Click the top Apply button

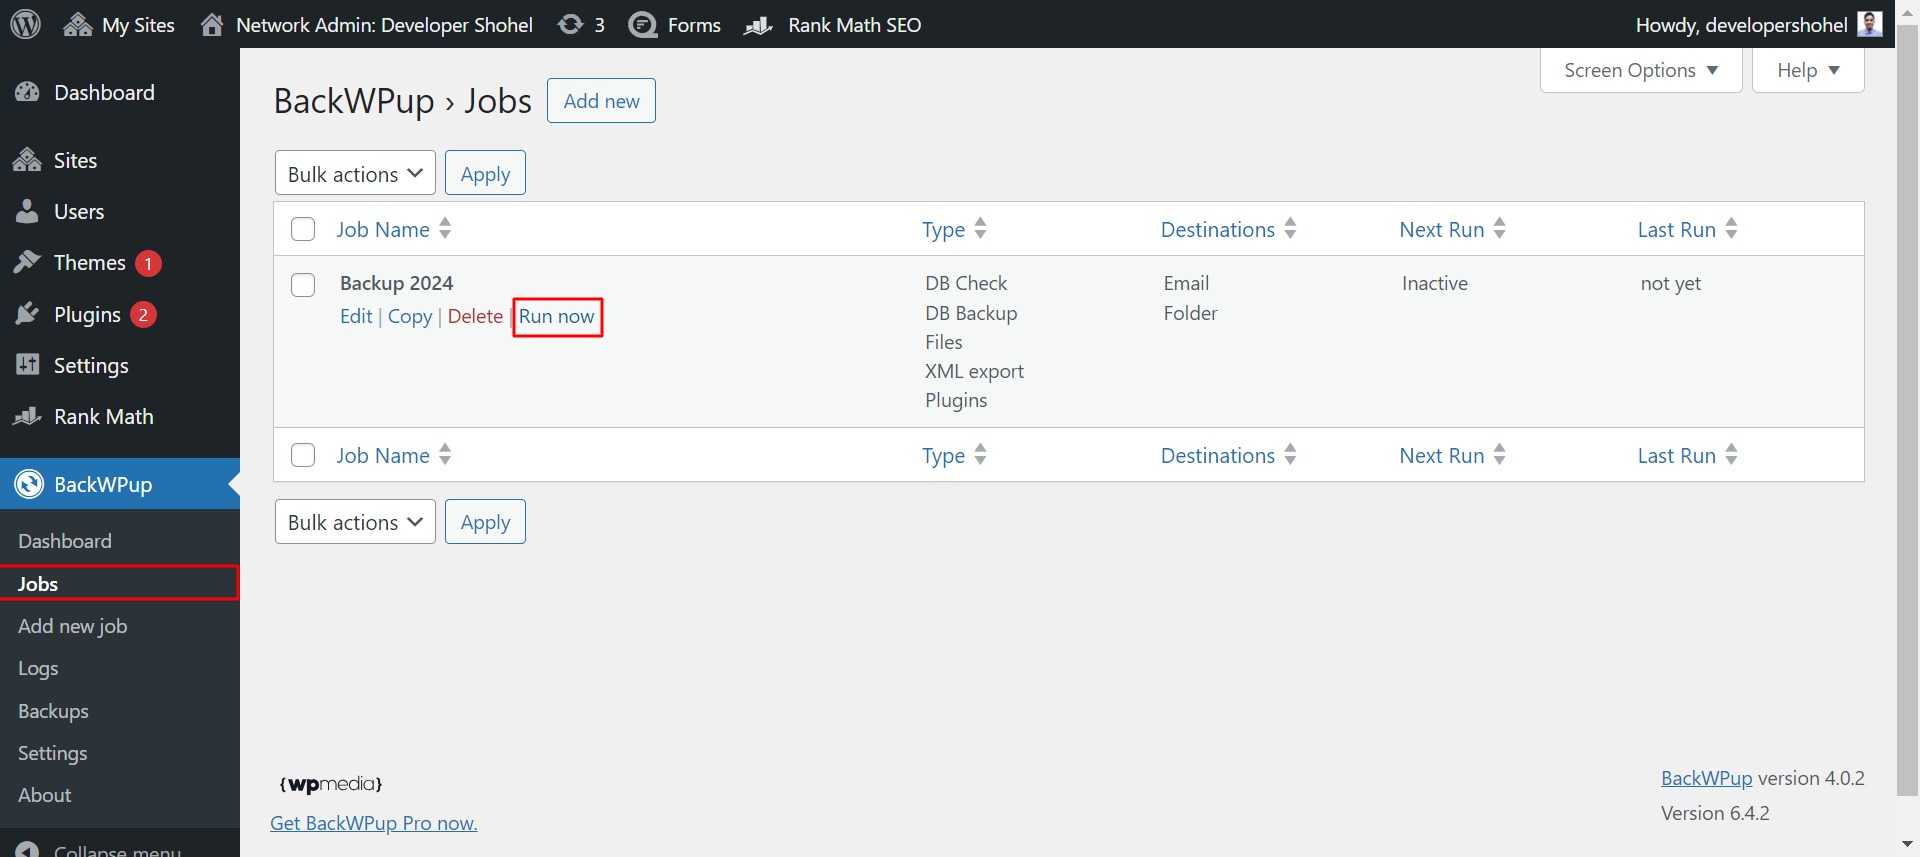pyautogui.click(x=485, y=173)
